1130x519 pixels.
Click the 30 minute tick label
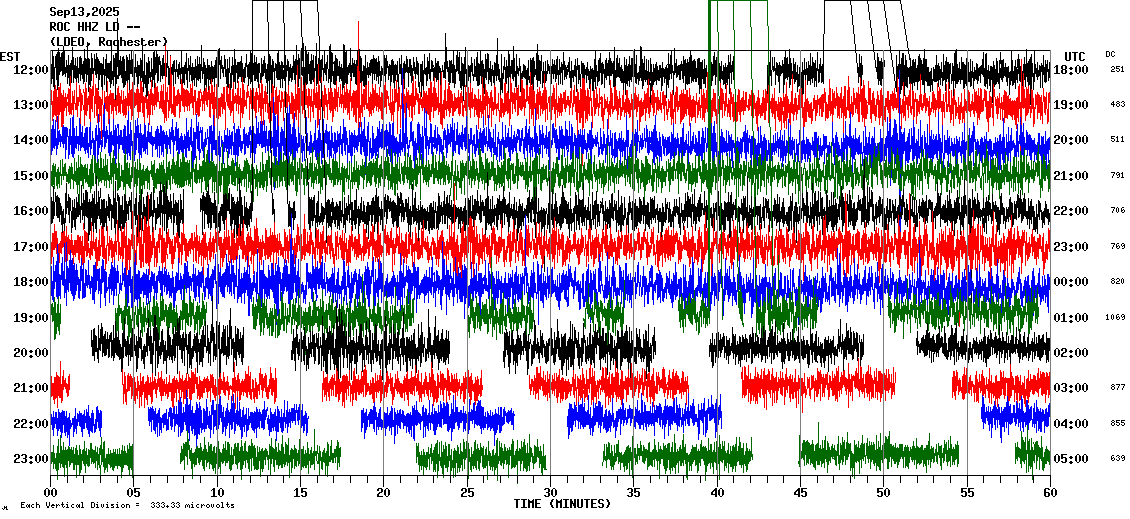550,492
